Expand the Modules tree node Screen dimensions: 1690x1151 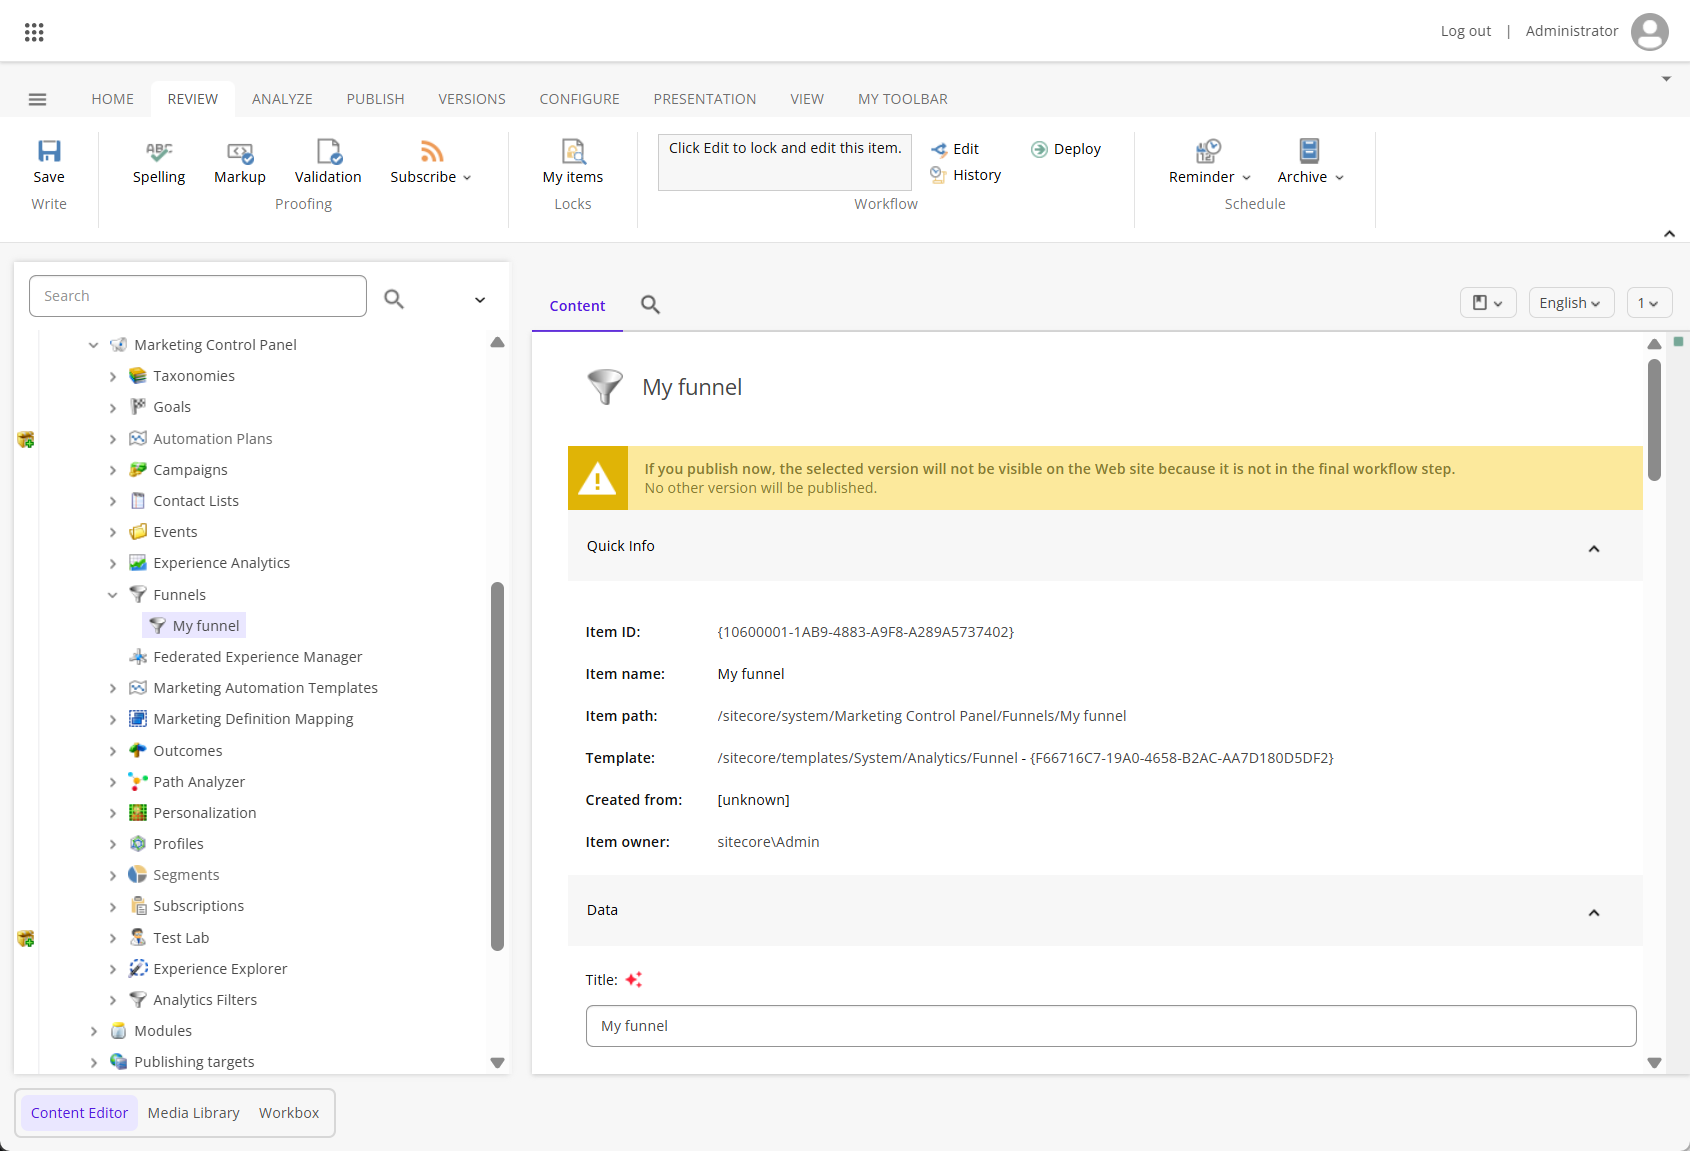(x=94, y=1031)
